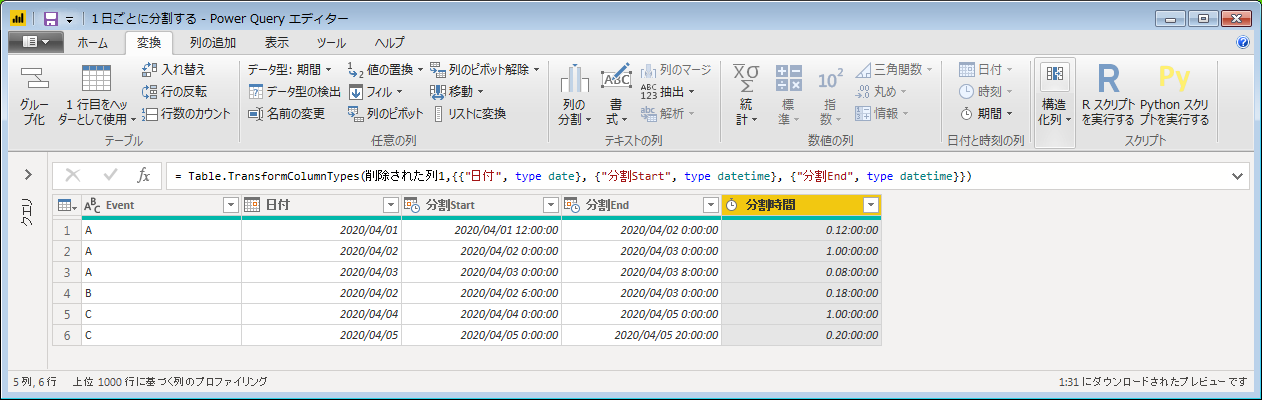Click the duration cell 0.12:00:00
The height and width of the screenshot is (400, 1262).
pyautogui.click(x=801, y=230)
